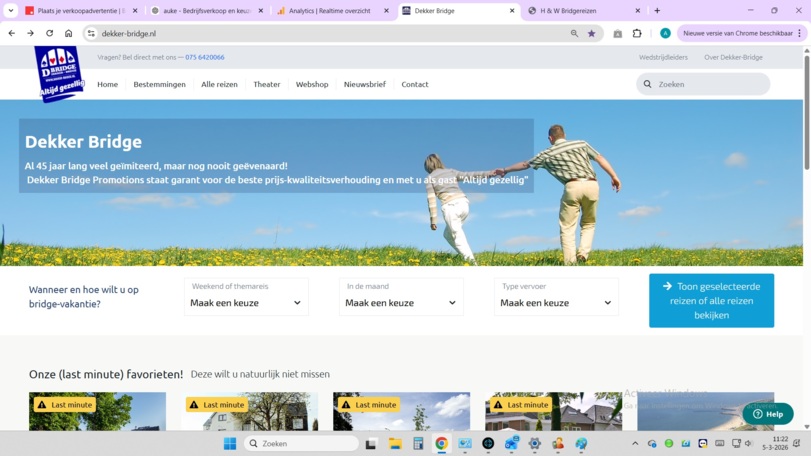Viewport: 811px width, 456px height.
Task: Click the website Zoeken search field
Action: [x=710, y=84]
